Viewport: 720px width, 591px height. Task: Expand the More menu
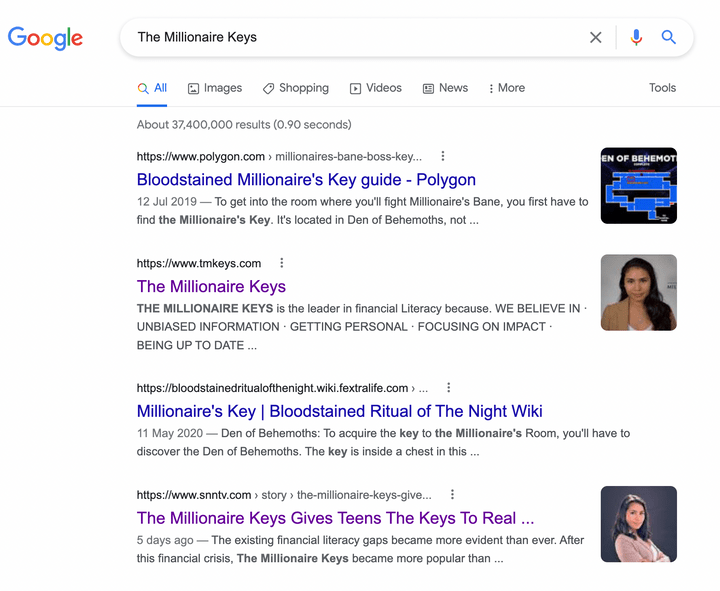tap(507, 88)
